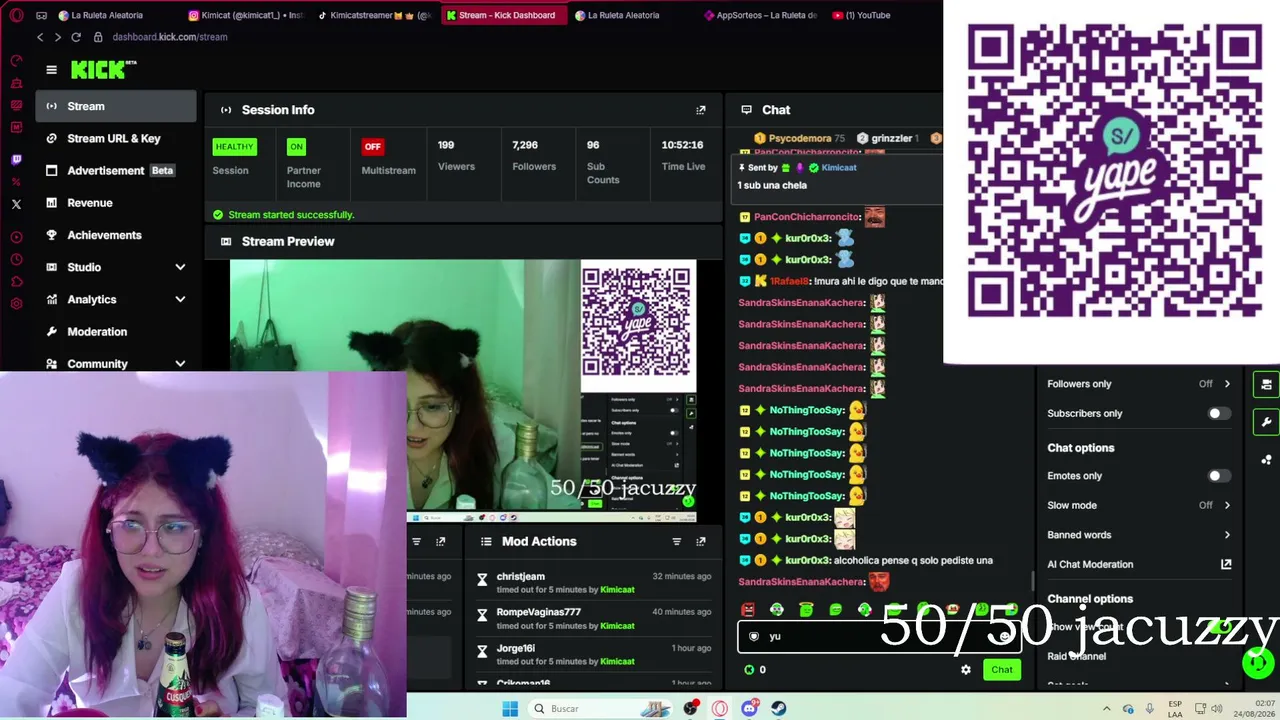Click the Stream Preview video thumbnail

(463, 391)
